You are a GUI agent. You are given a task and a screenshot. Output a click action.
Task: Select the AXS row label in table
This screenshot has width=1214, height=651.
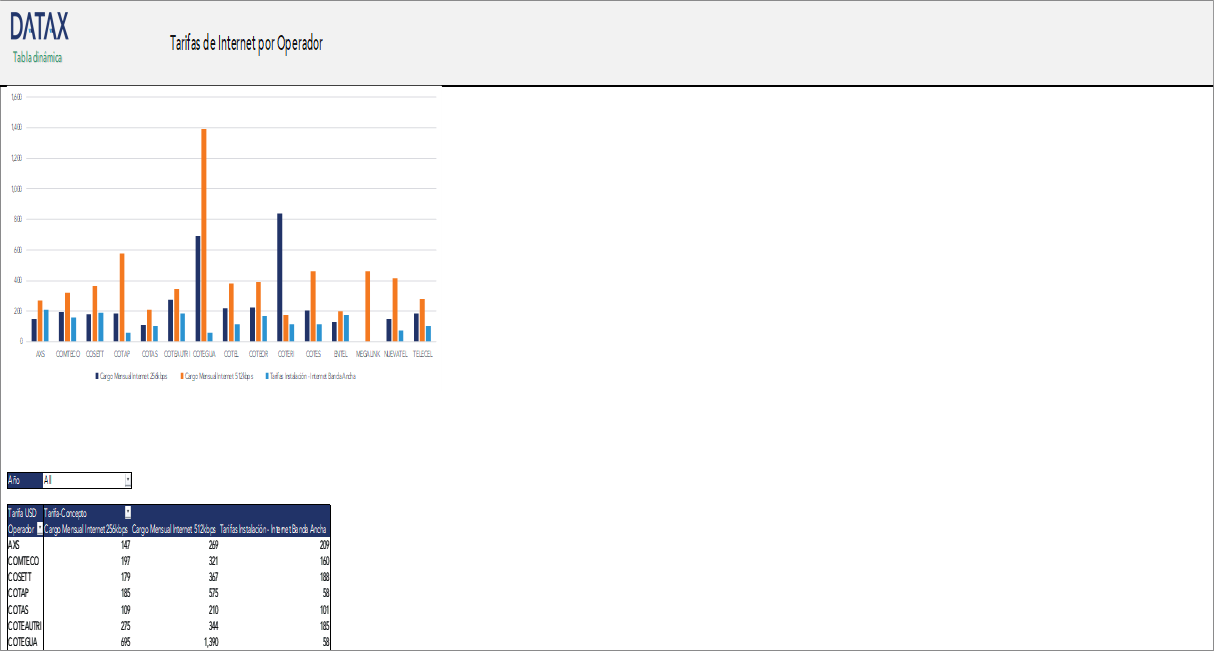pos(14,545)
